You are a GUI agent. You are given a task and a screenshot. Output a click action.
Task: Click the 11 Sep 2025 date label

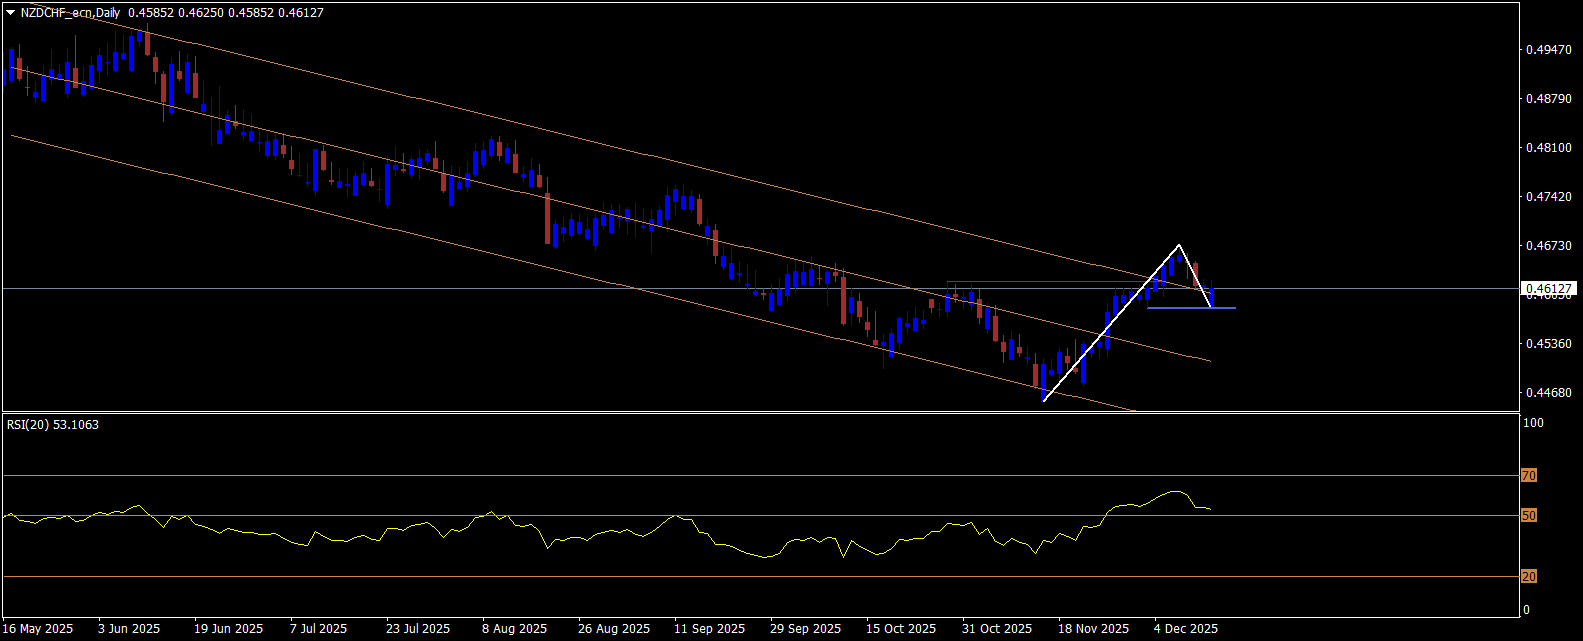[x=709, y=629]
